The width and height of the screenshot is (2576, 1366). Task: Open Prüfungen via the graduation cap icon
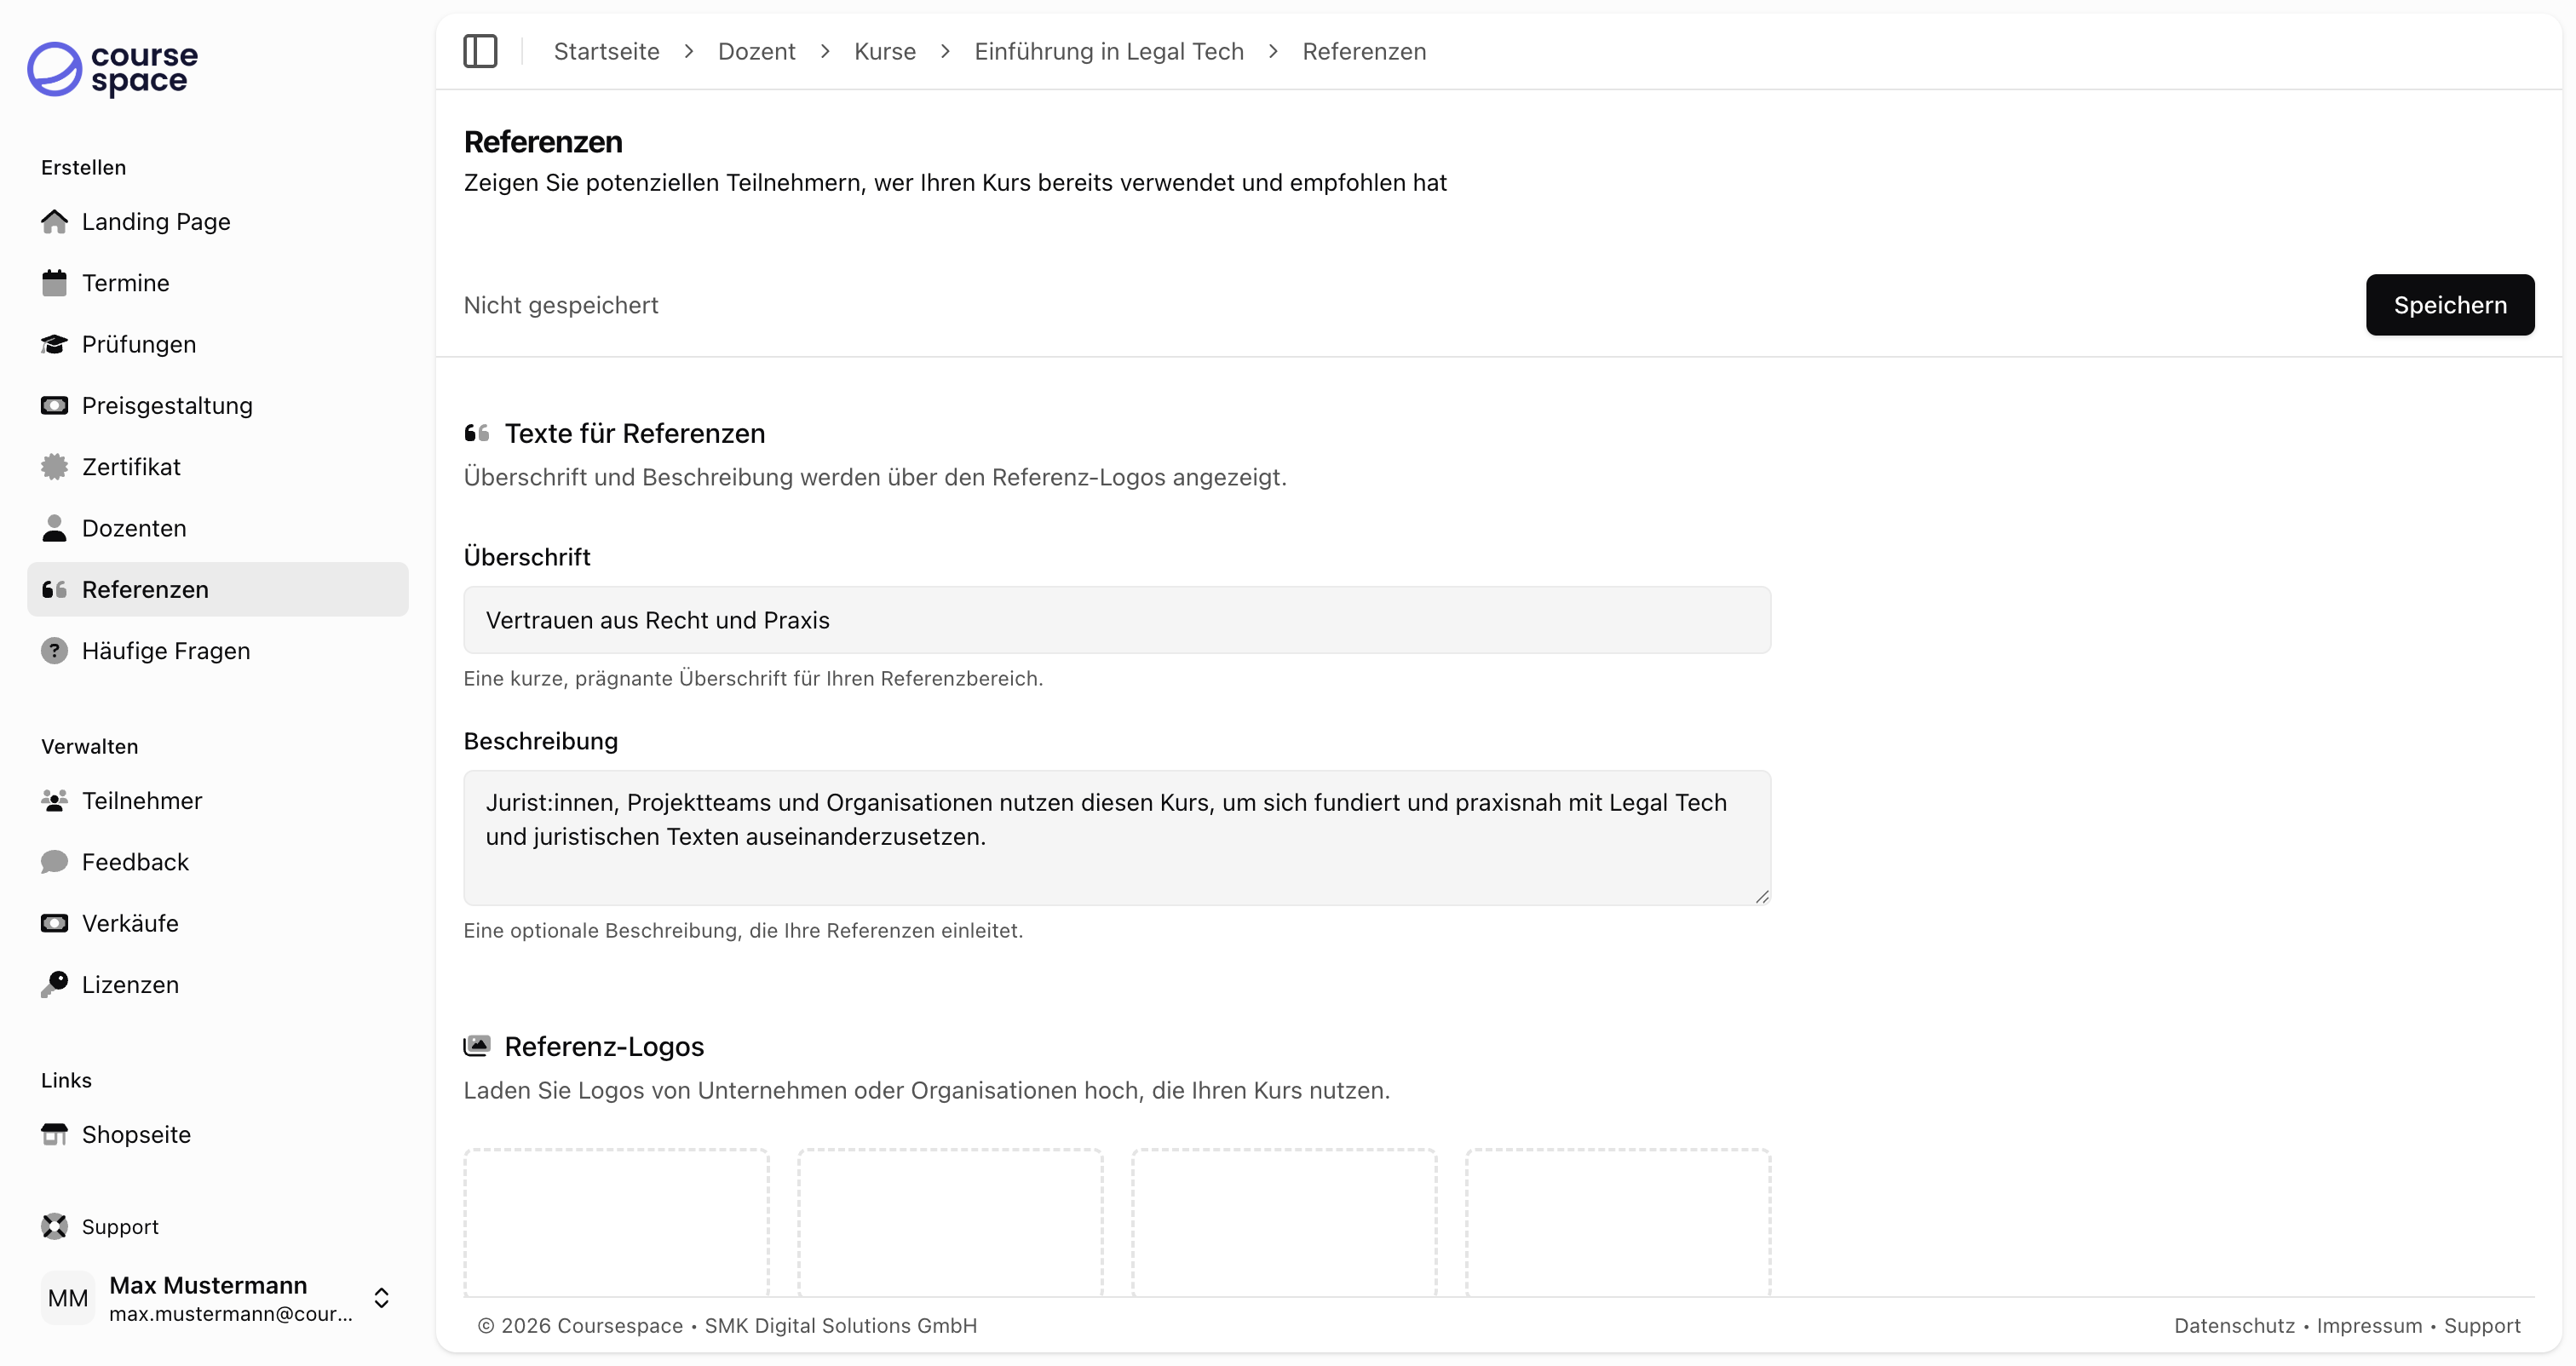point(54,344)
